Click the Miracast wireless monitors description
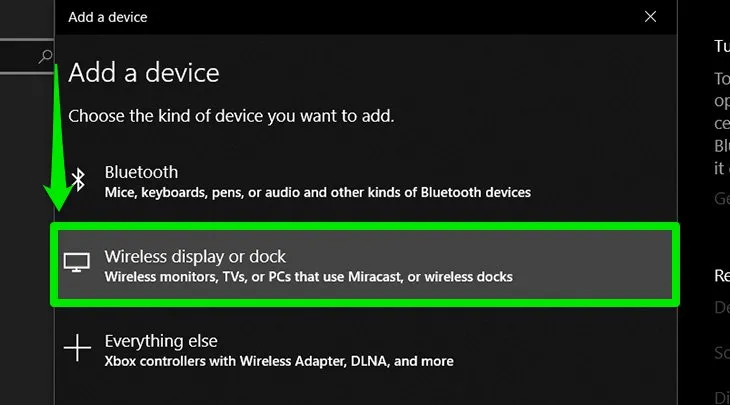The image size is (730, 405). click(308, 276)
